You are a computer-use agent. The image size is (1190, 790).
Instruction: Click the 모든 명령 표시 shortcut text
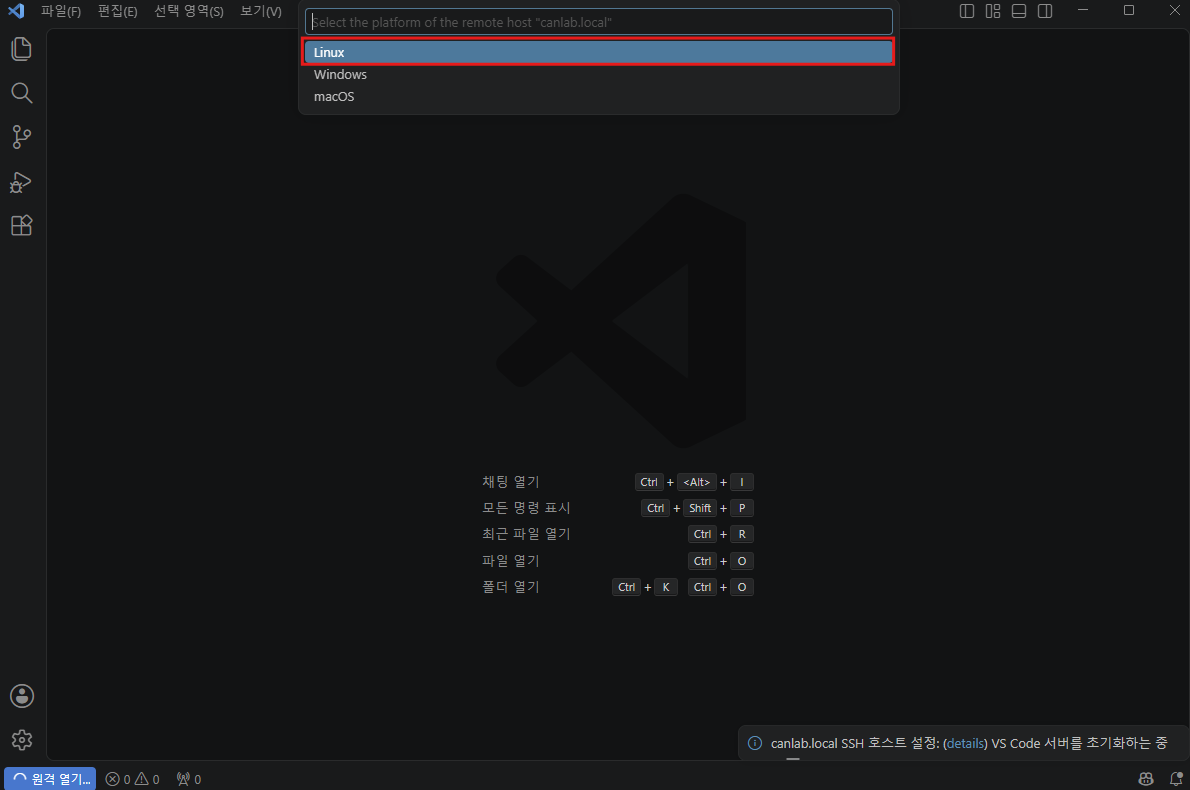526,508
